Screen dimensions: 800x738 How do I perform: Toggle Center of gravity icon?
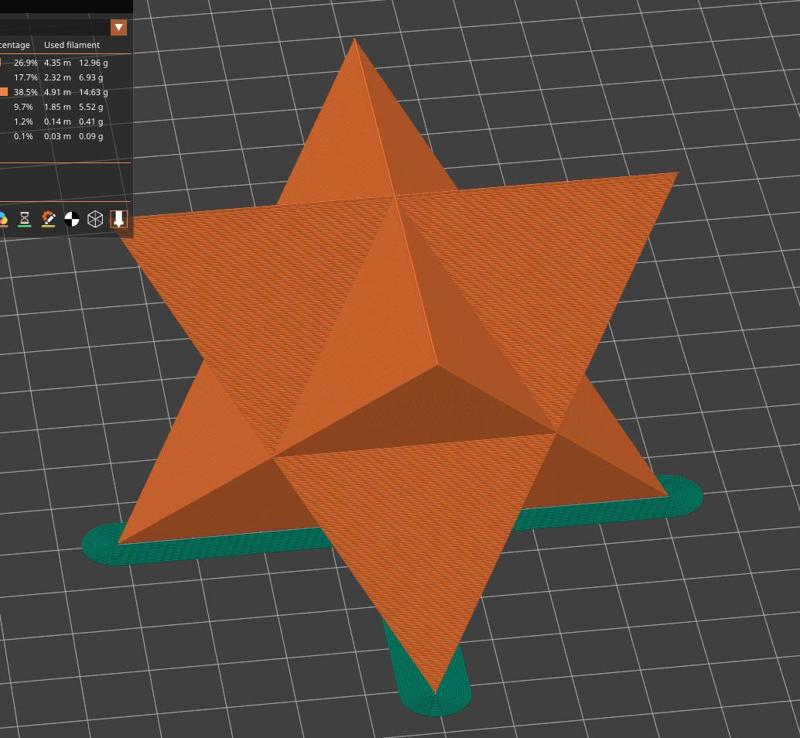72,219
